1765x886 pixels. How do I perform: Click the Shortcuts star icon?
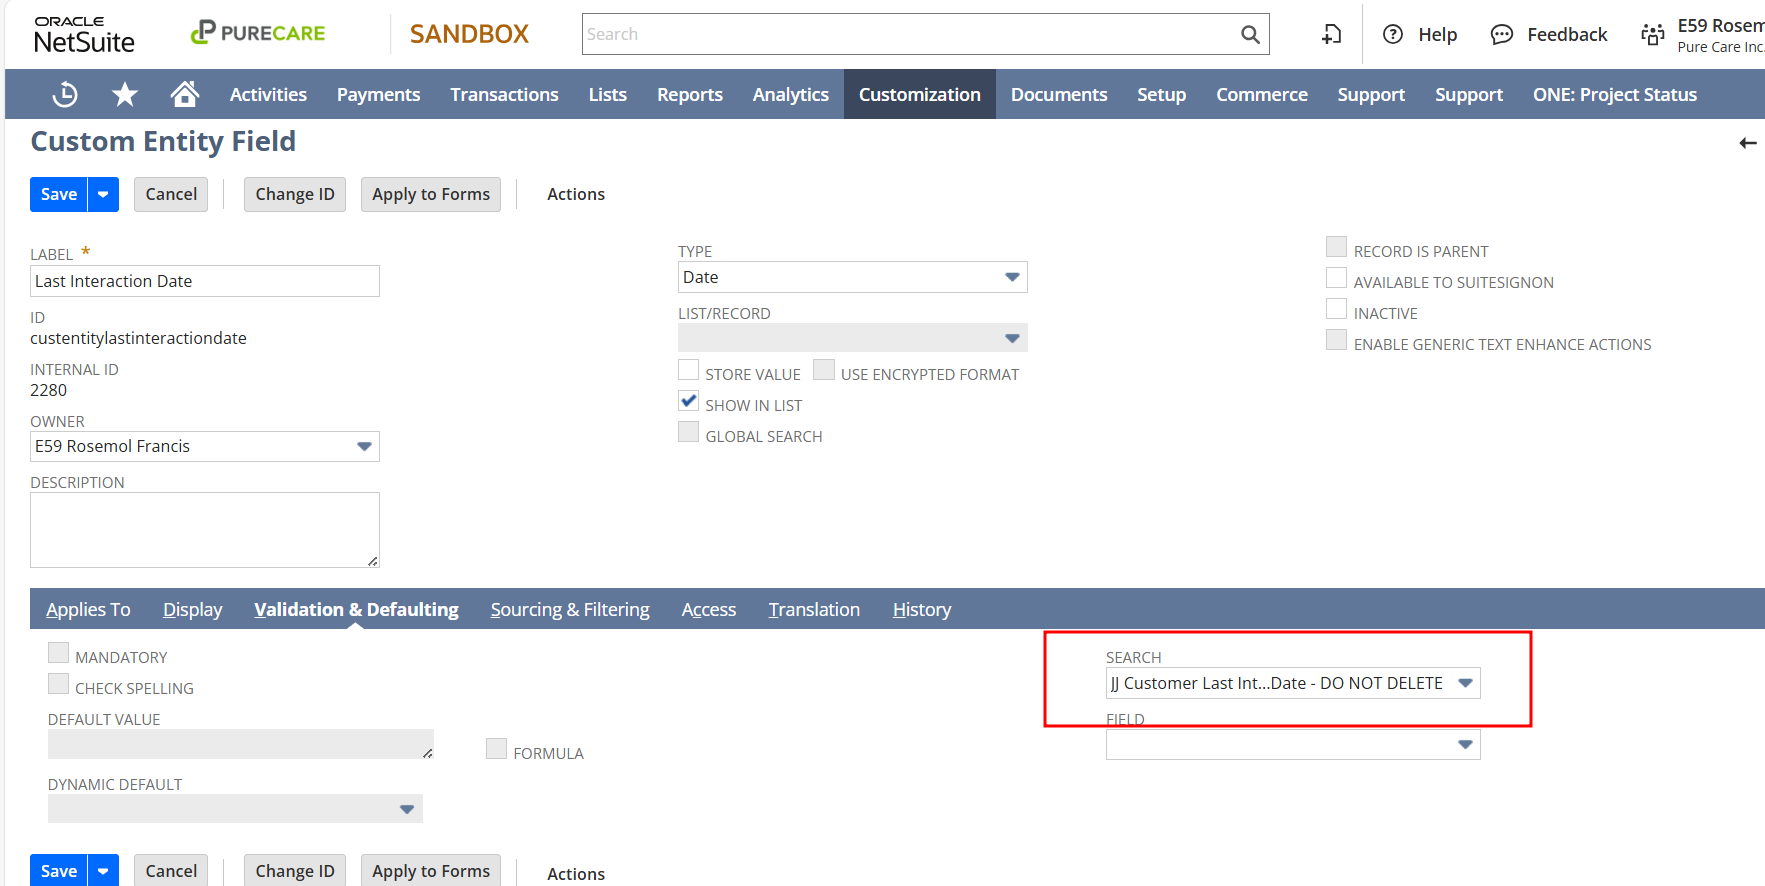click(x=125, y=94)
